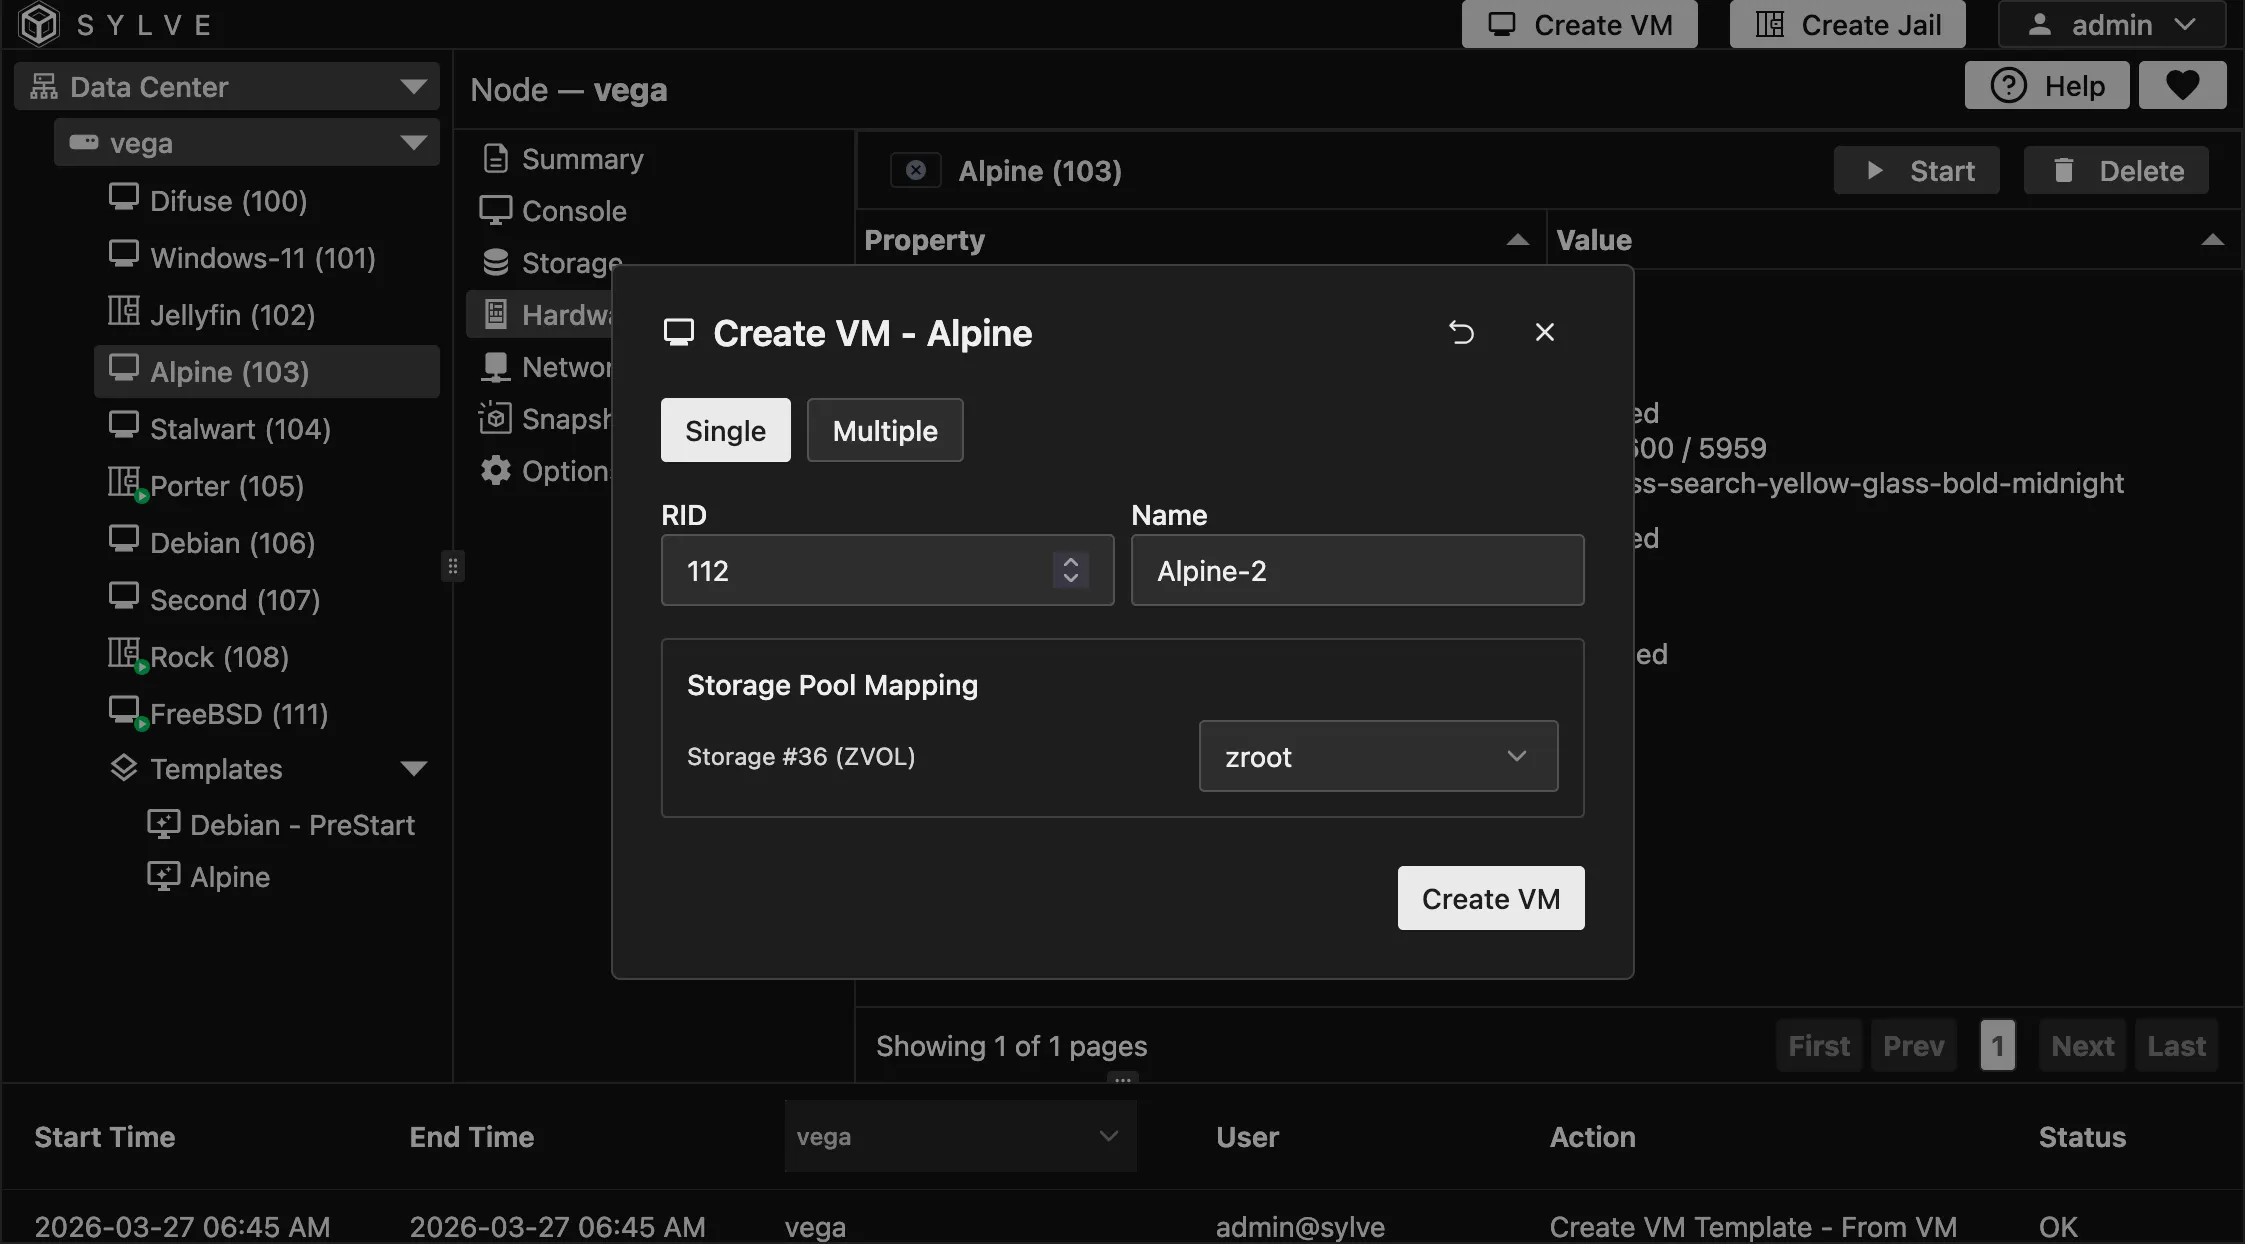Open the admin account menu
The width and height of the screenshot is (2246, 1244).
2111,24
